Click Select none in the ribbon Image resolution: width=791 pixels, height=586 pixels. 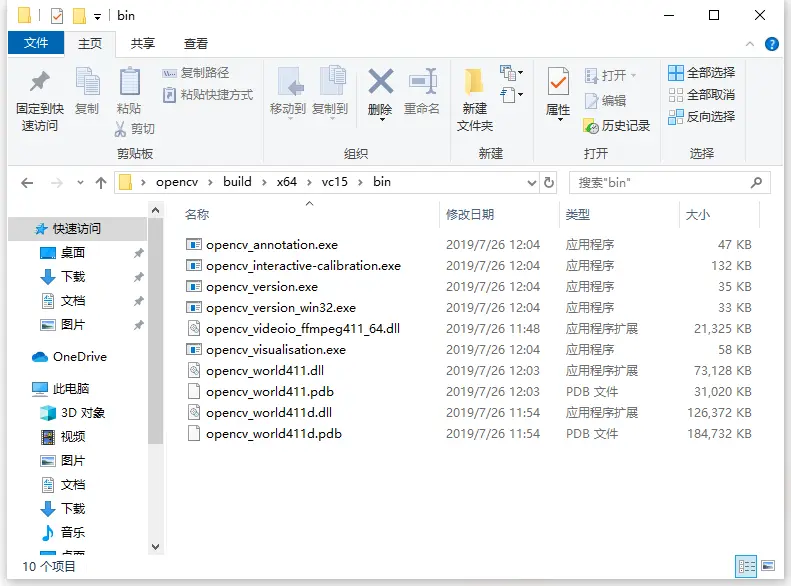point(702,95)
